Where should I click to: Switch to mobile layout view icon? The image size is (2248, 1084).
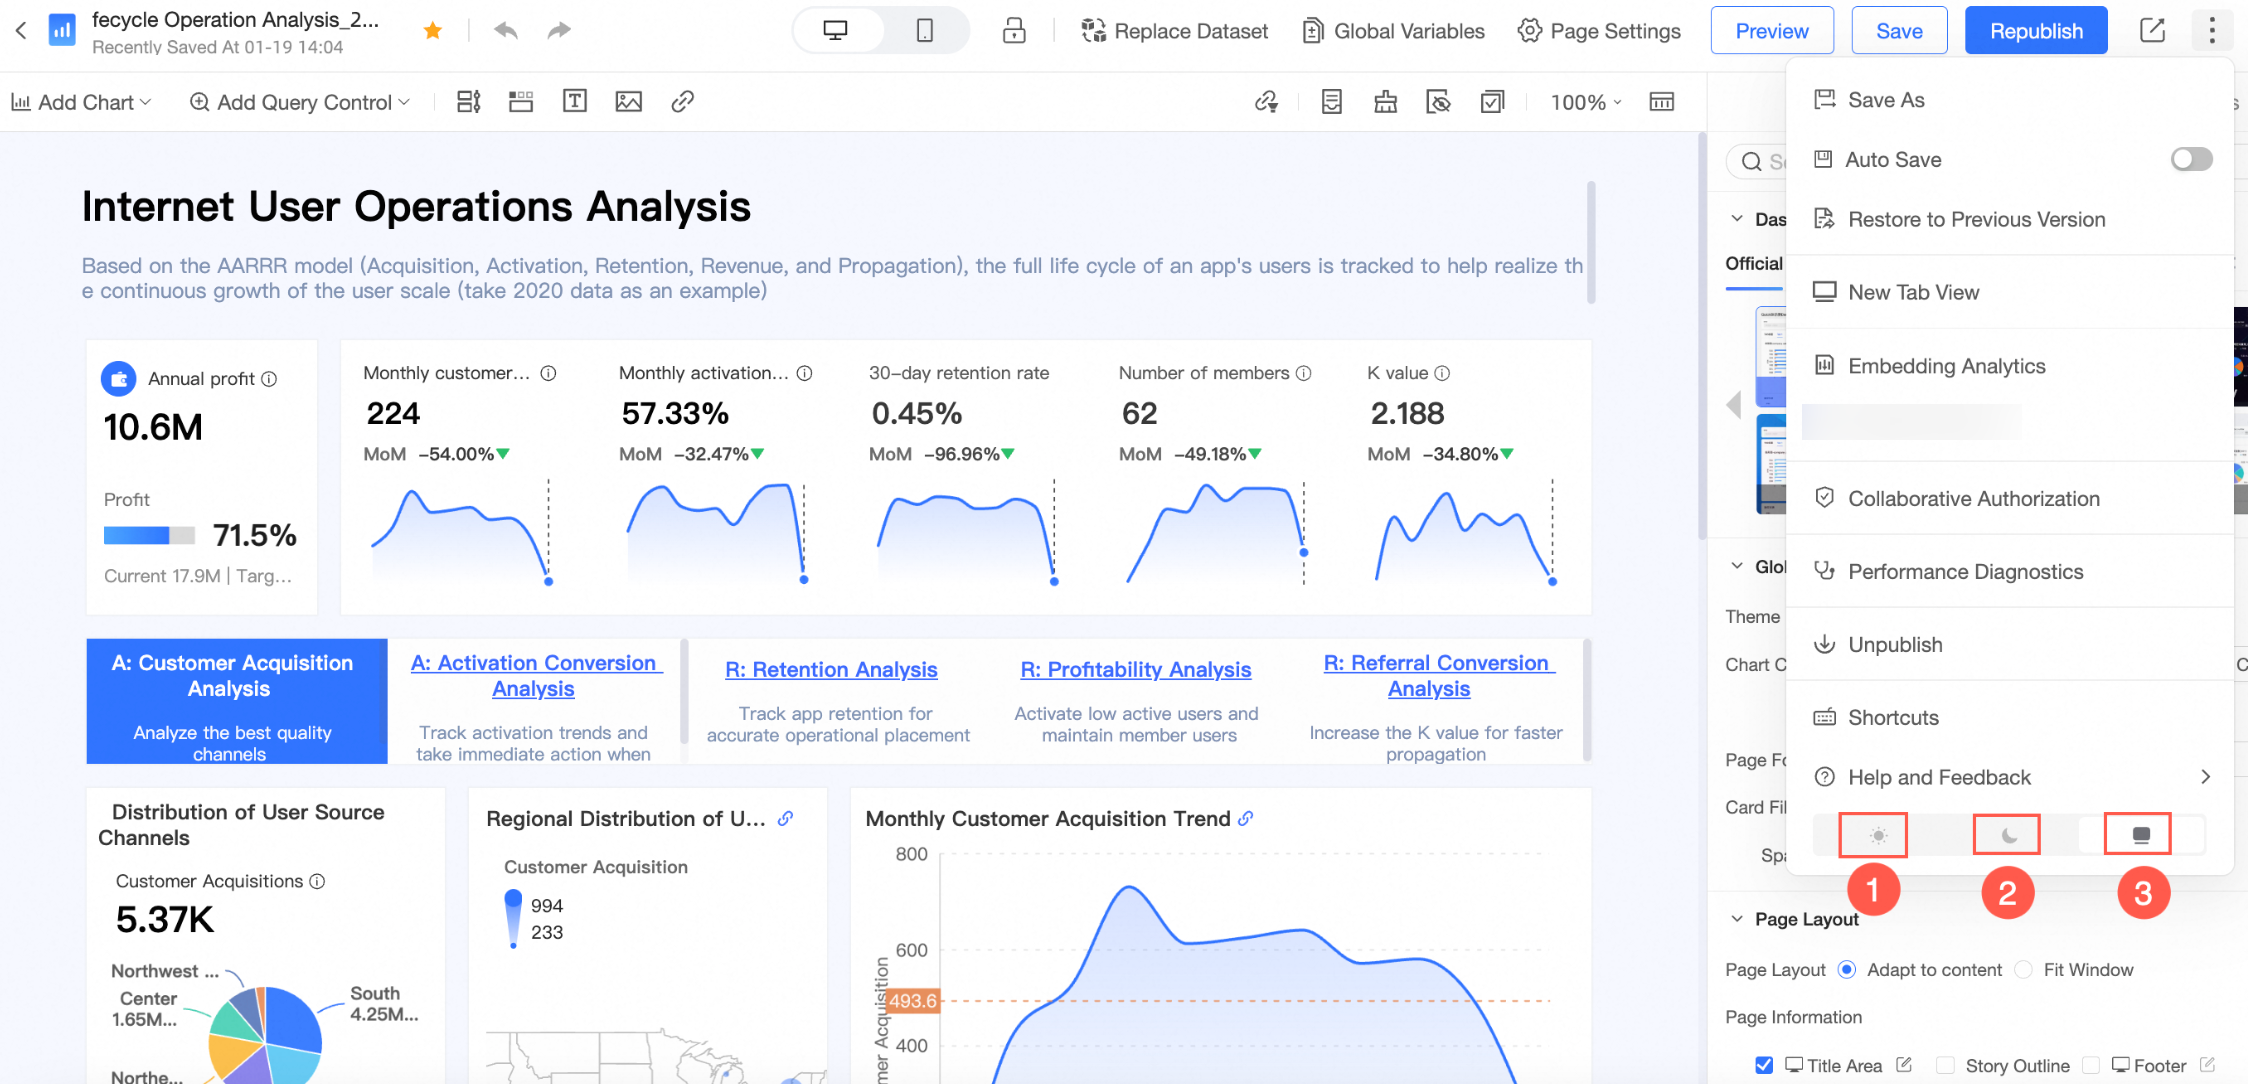(924, 31)
